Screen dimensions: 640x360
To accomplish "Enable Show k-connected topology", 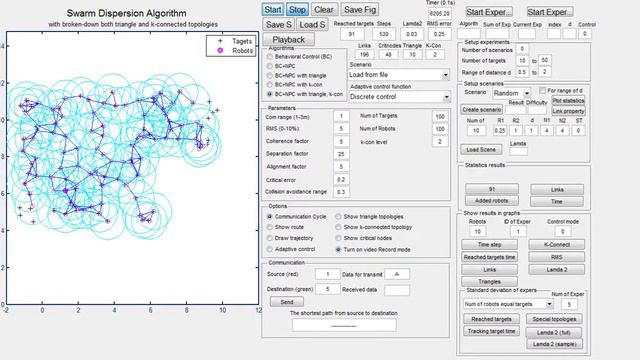I will coord(338,227).
